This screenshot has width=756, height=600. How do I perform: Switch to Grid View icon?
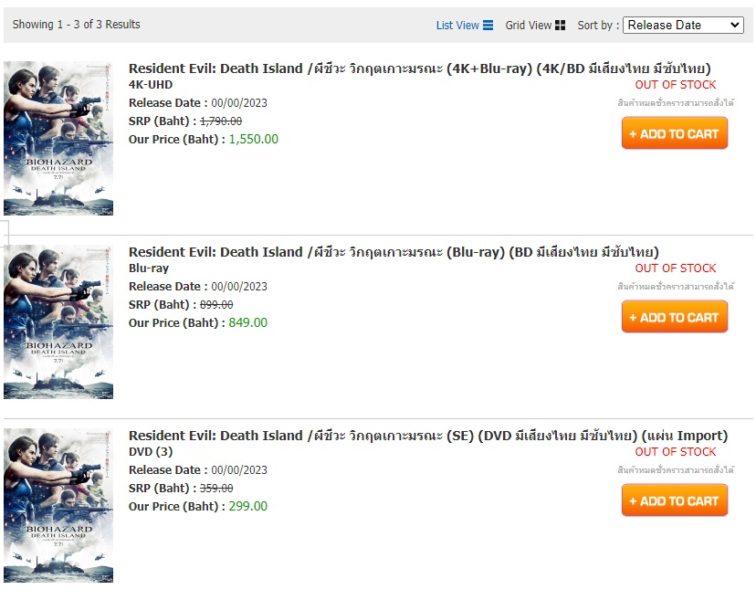pyautogui.click(x=560, y=25)
